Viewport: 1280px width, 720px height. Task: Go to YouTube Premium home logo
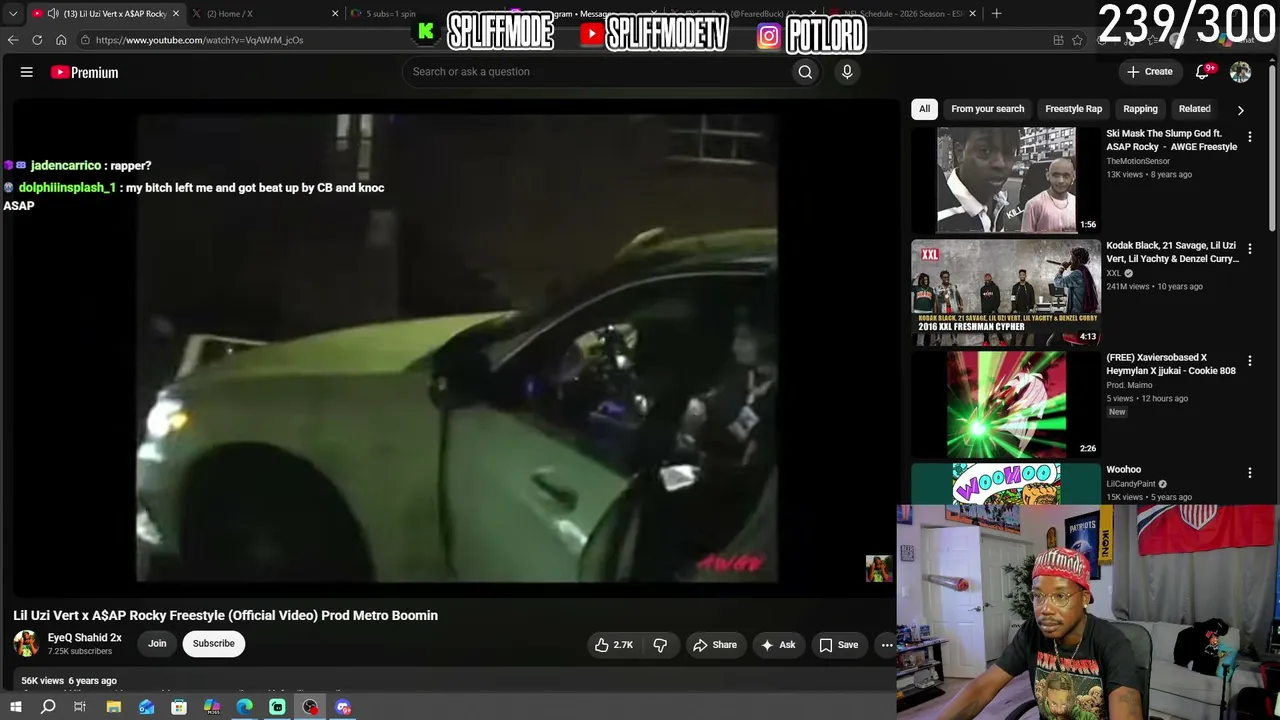point(85,72)
